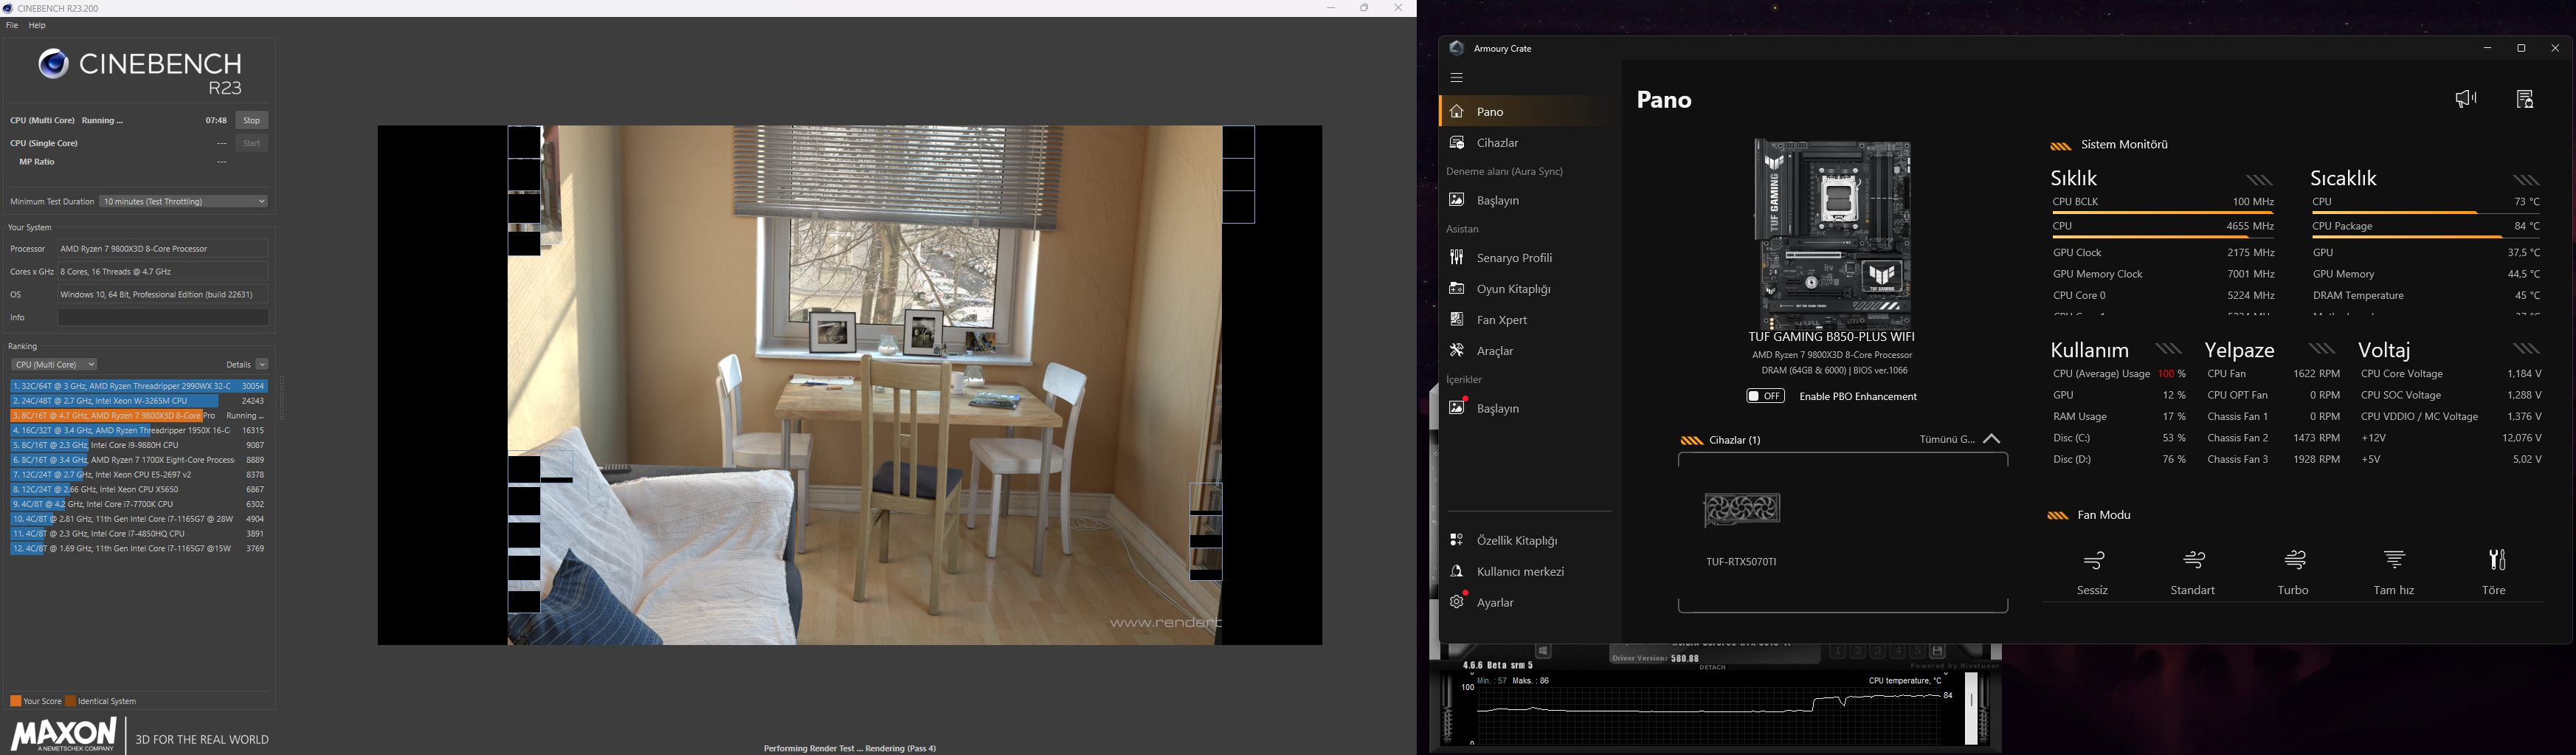Expand the Yelpaze fan panel
Screen dimensions: 2576x755
pos(2322,349)
